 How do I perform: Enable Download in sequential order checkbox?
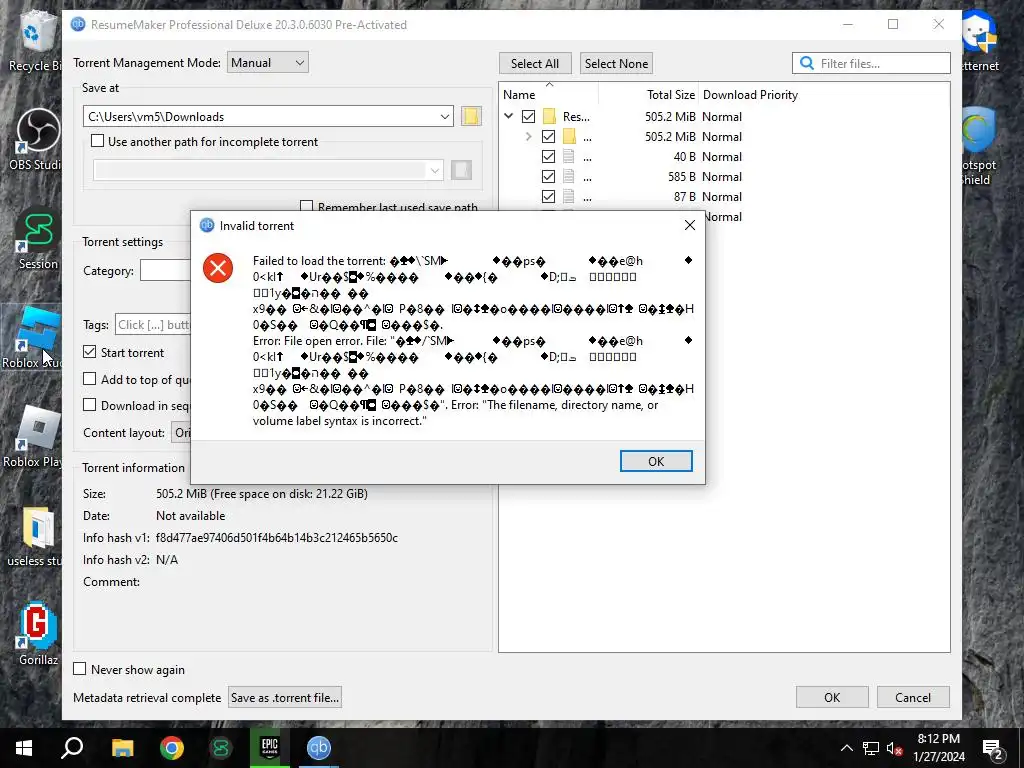pos(89,405)
